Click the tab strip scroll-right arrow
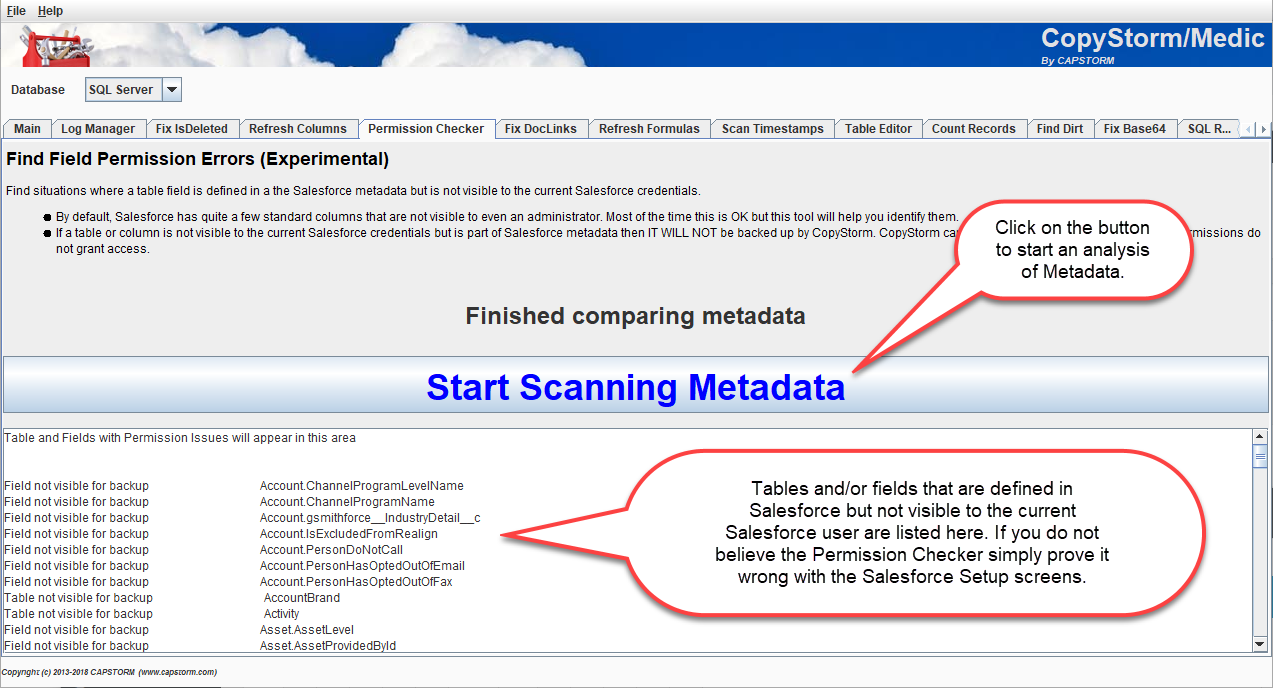The width and height of the screenshot is (1273, 688). click(1263, 129)
